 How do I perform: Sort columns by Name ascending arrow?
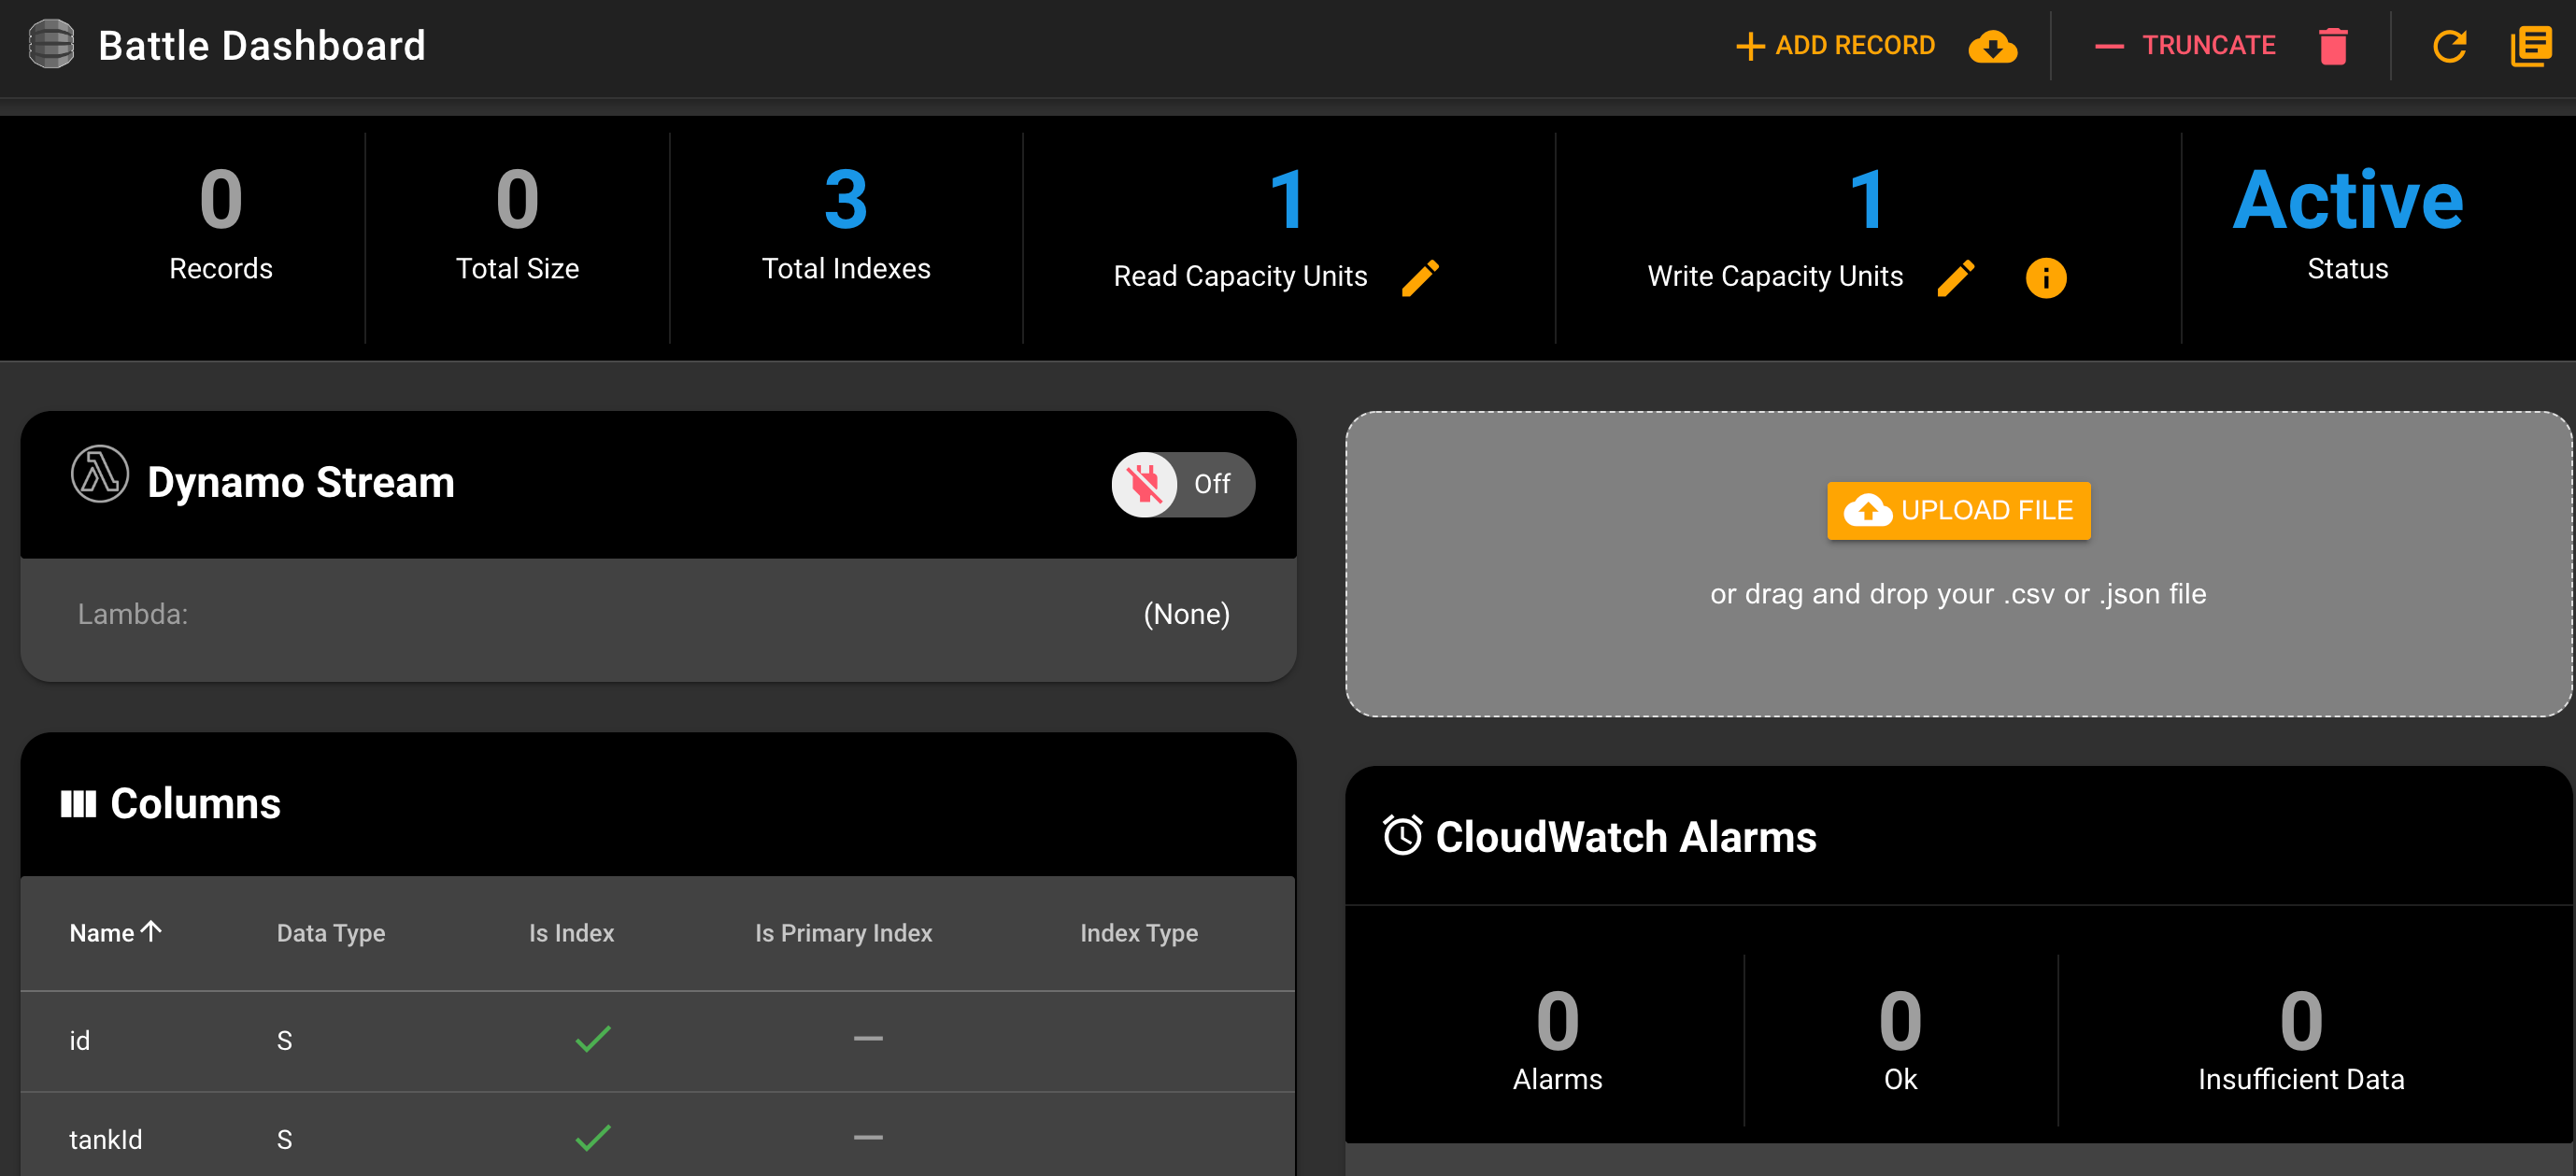click(113, 933)
